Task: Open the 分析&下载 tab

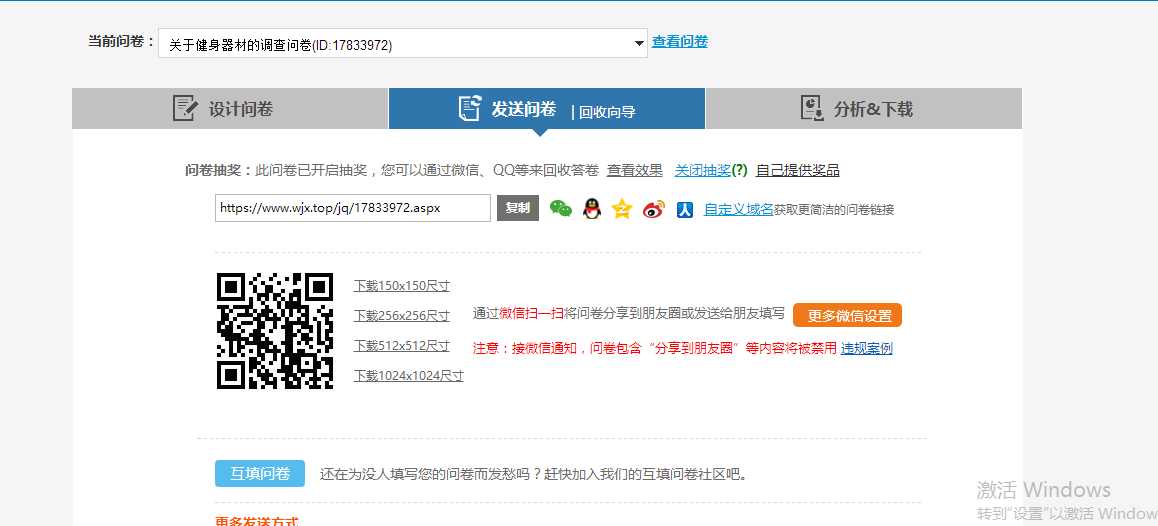Action: point(864,109)
